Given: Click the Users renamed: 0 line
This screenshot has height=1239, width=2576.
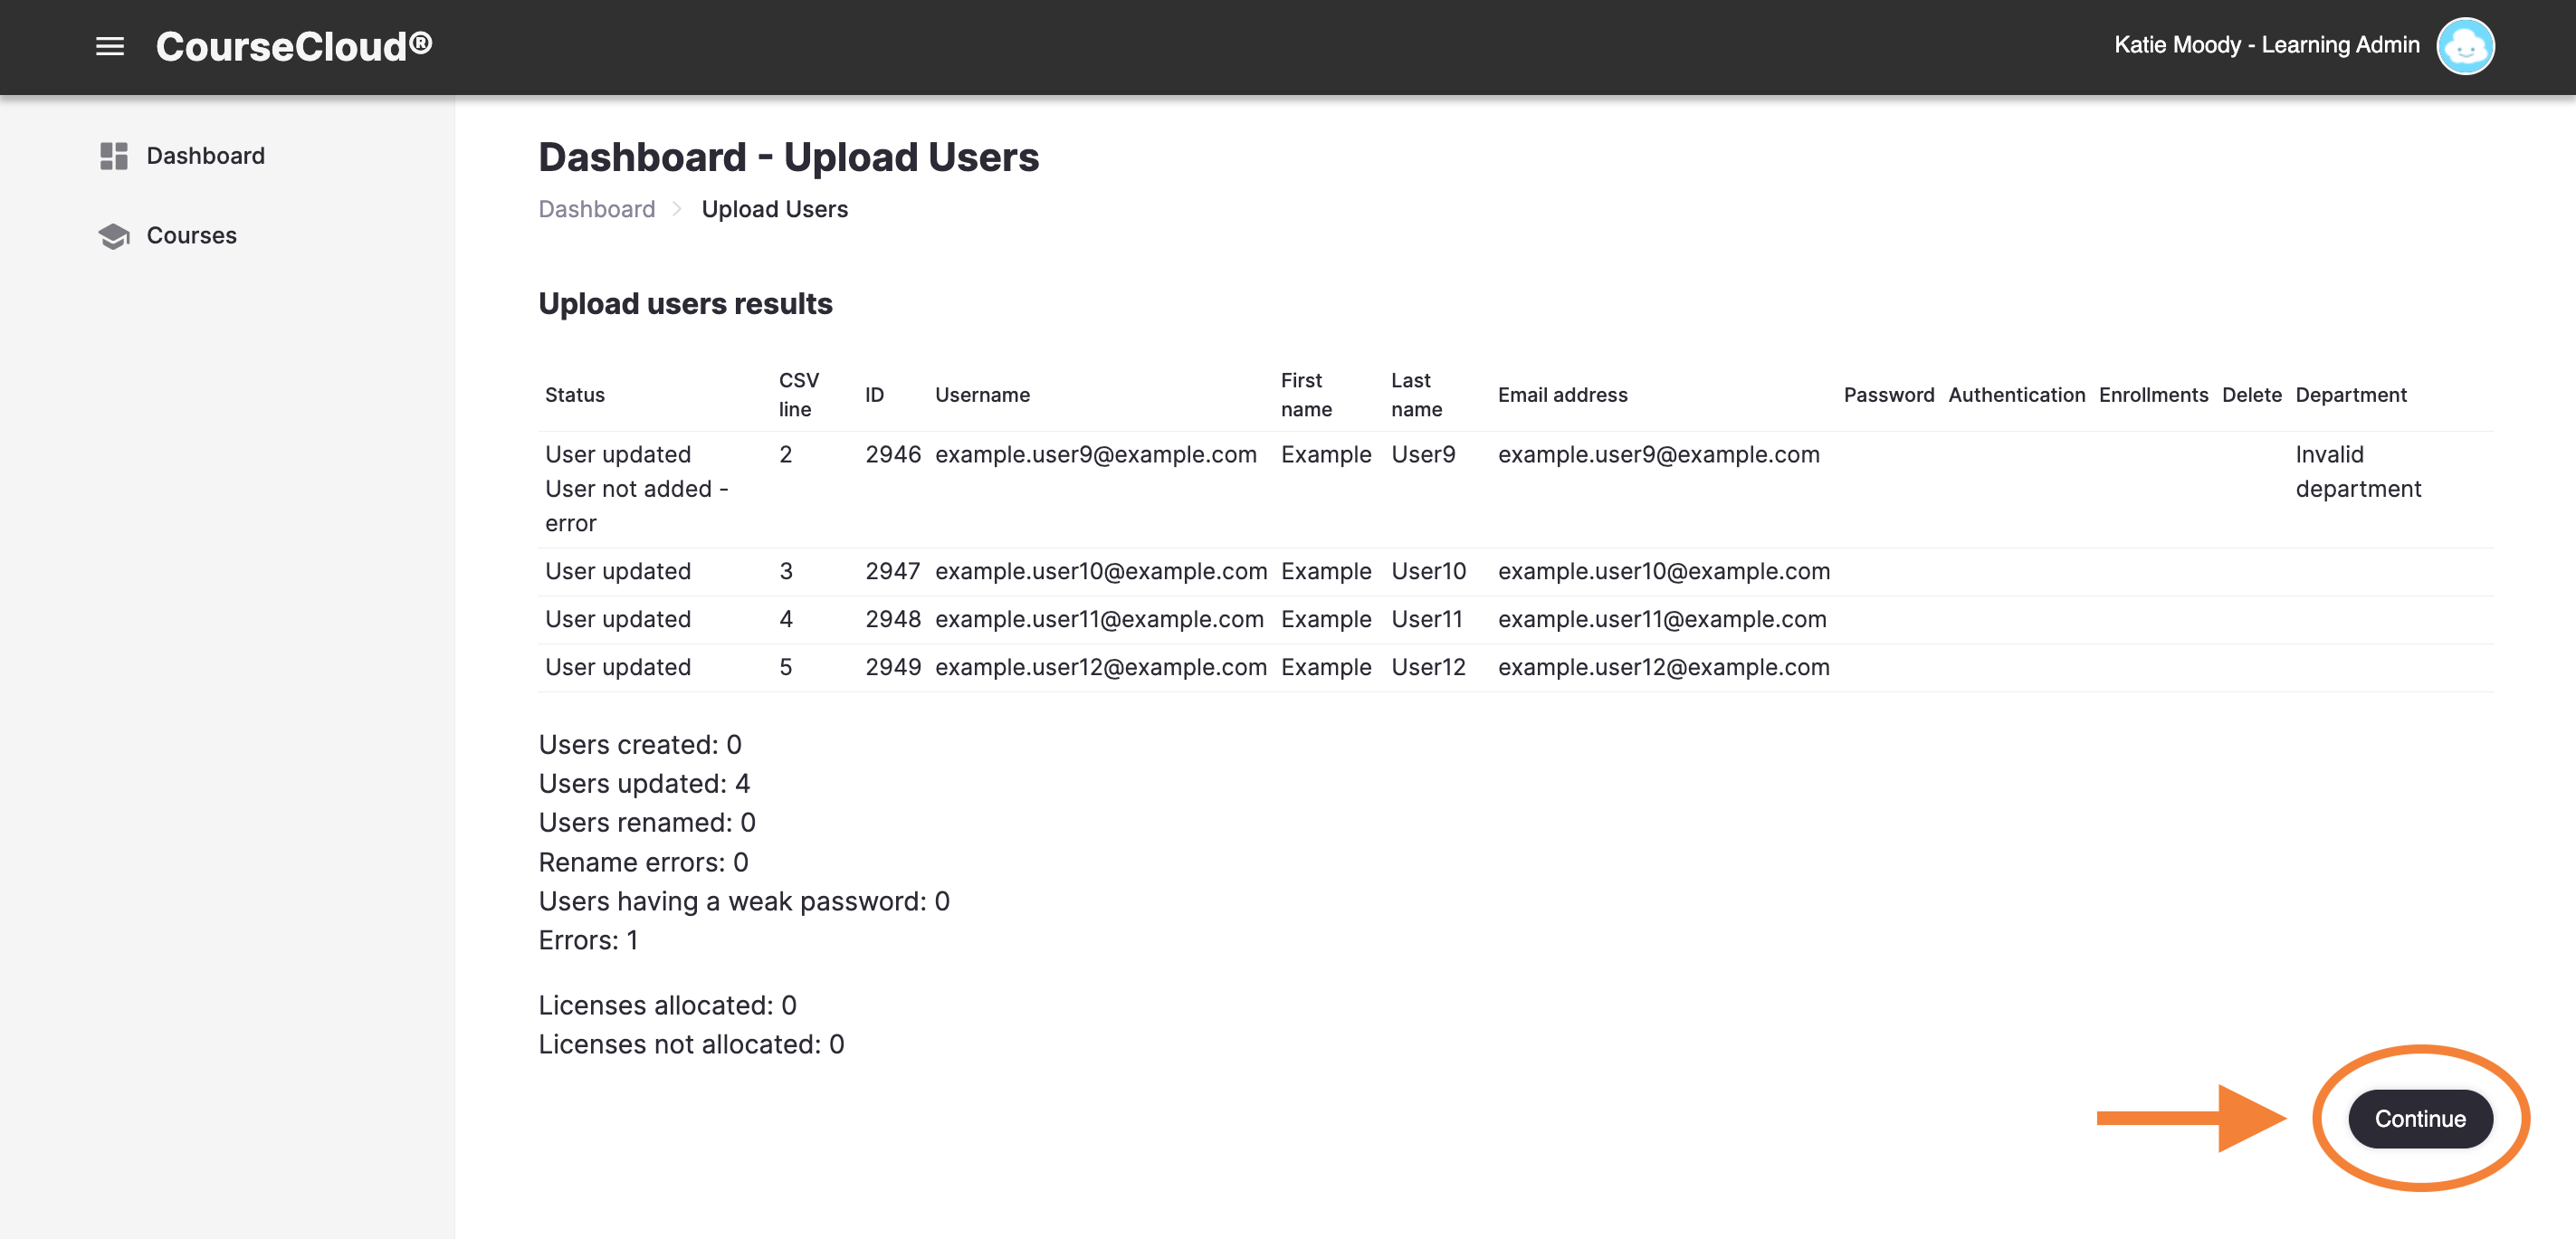Looking at the screenshot, I should pos(646,823).
